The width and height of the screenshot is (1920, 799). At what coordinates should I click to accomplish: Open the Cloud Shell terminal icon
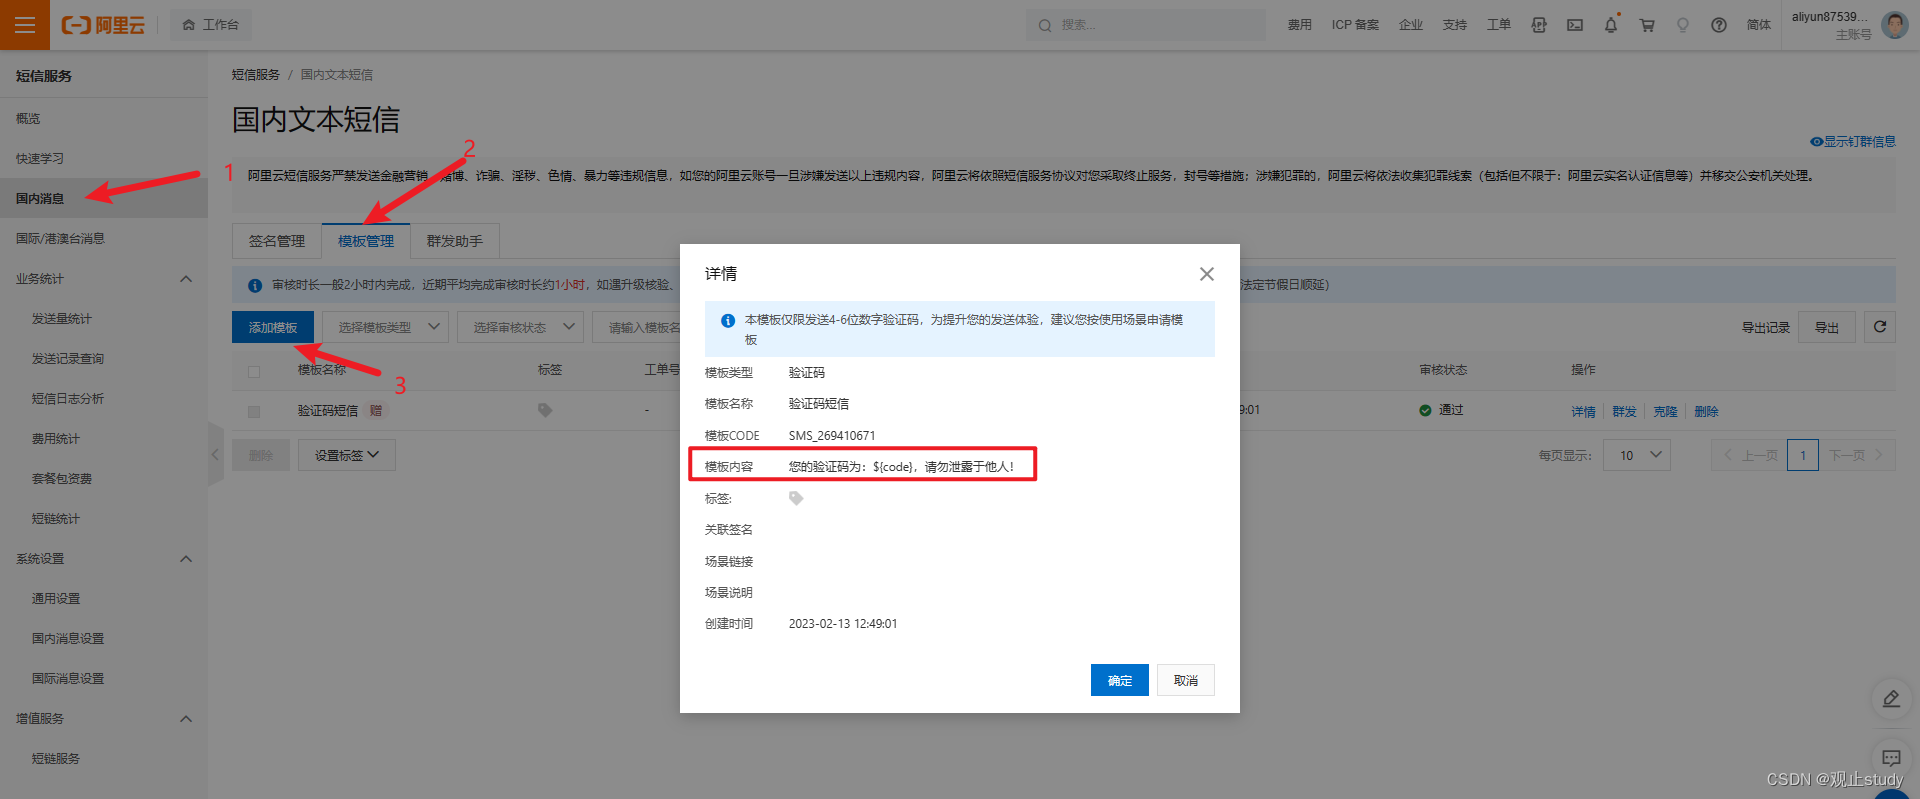pyautogui.click(x=1575, y=25)
